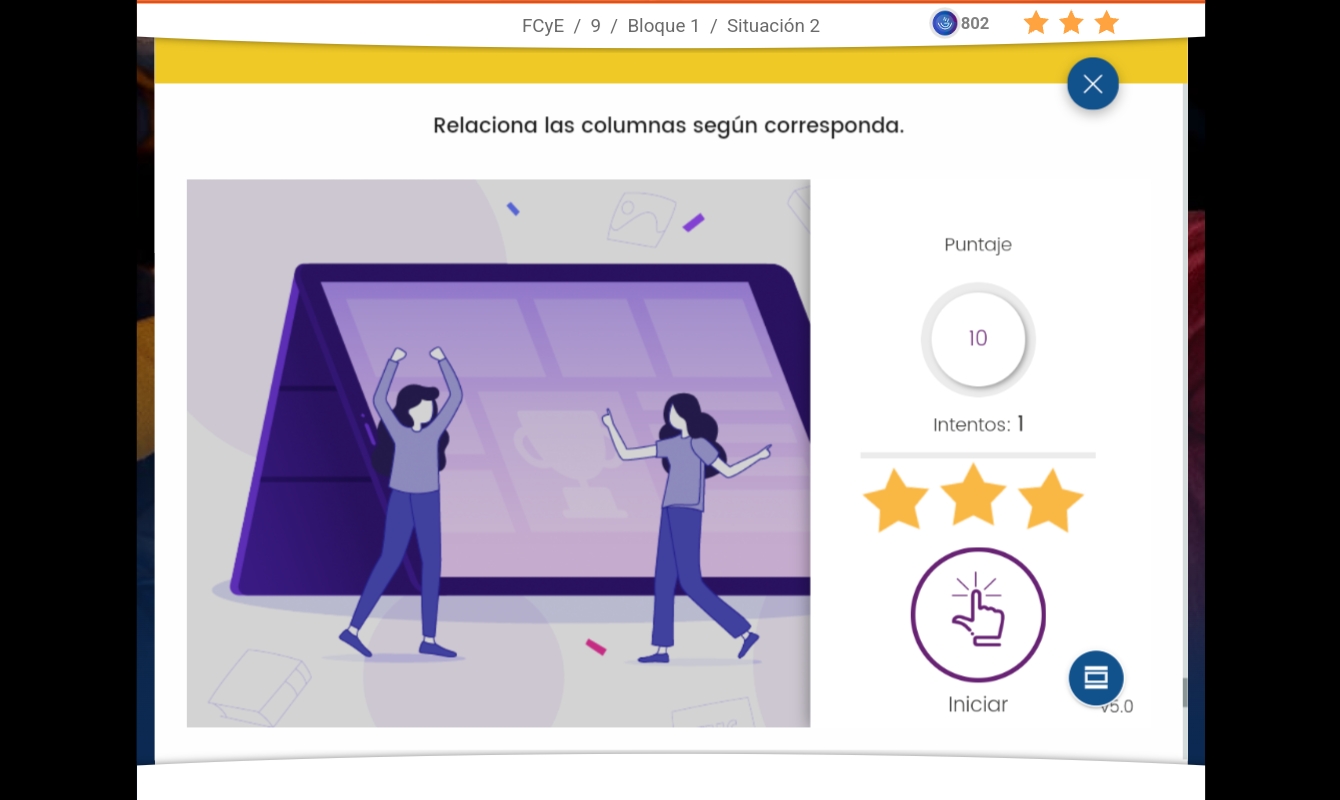Click the Iniciar text label
This screenshot has width=1340, height=800.
pyautogui.click(x=978, y=704)
